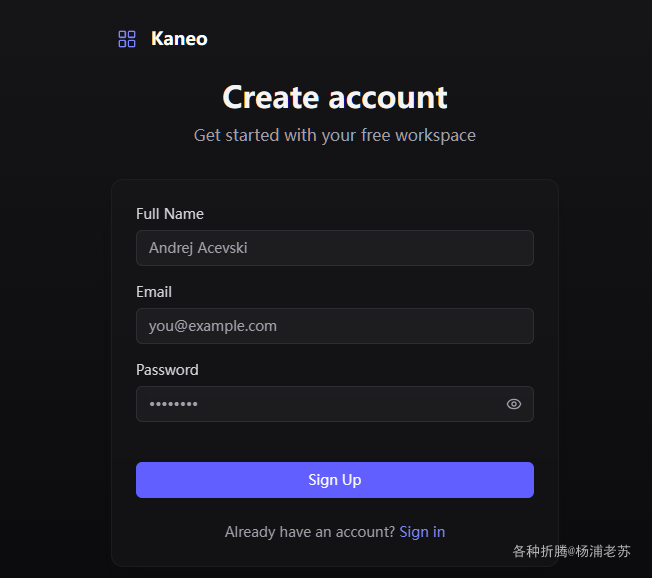Click the Email label
The width and height of the screenshot is (652, 578).
tap(154, 292)
